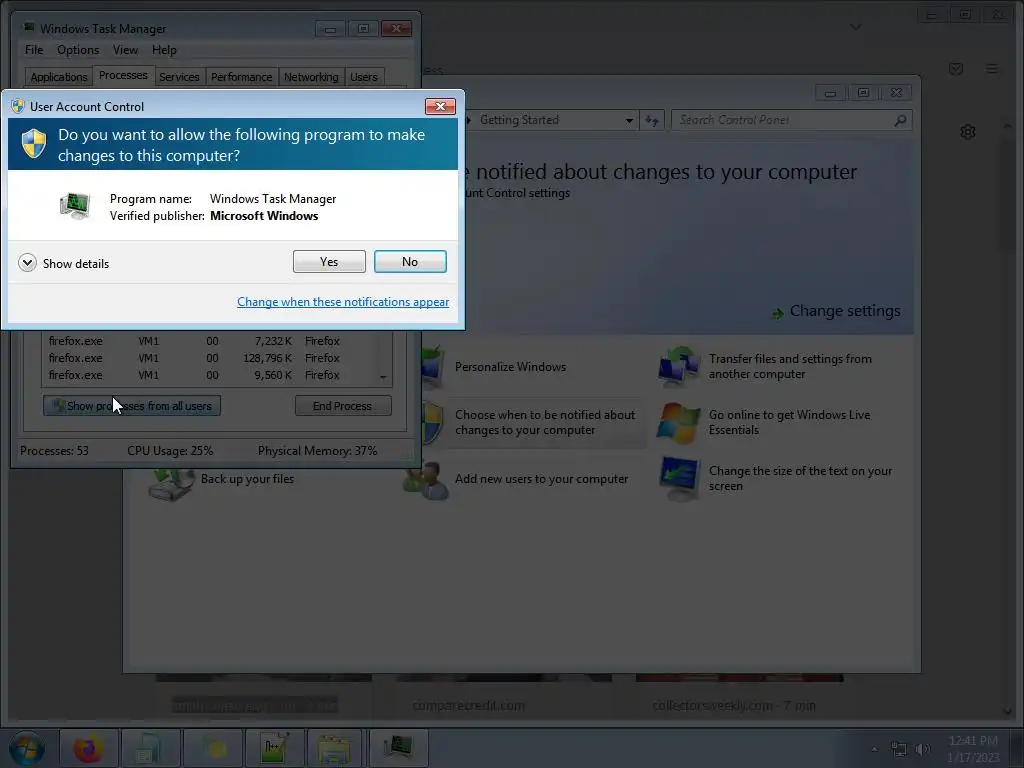Image resolution: width=1024 pixels, height=768 pixels.
Task: Click refresh button next to address bar
Action: [x=652, y=120]
